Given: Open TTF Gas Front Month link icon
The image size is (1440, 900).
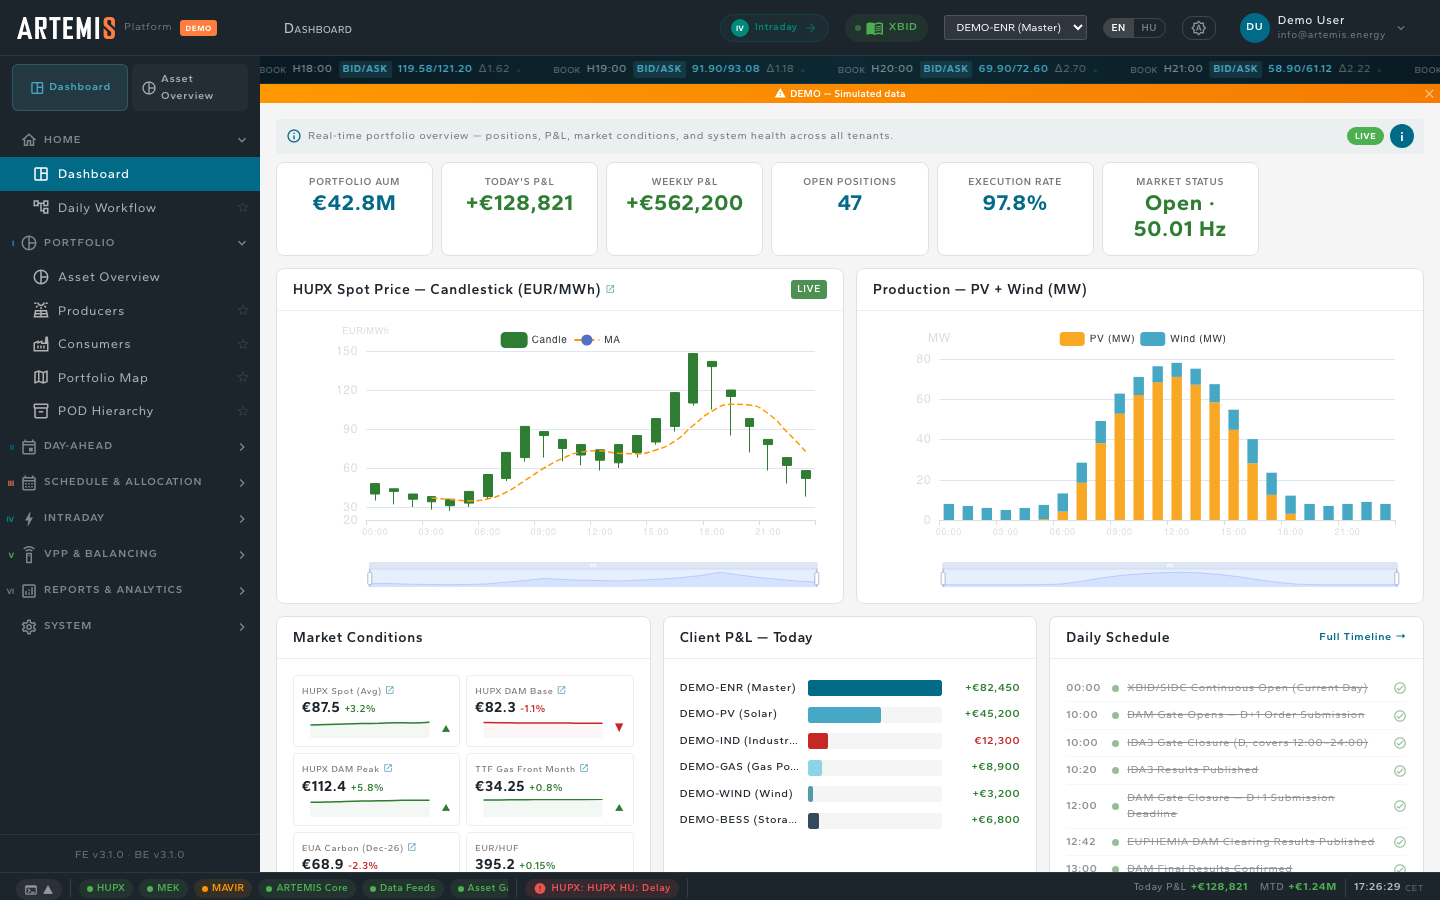Looking at the screenshot, I should tap(584, 768).
